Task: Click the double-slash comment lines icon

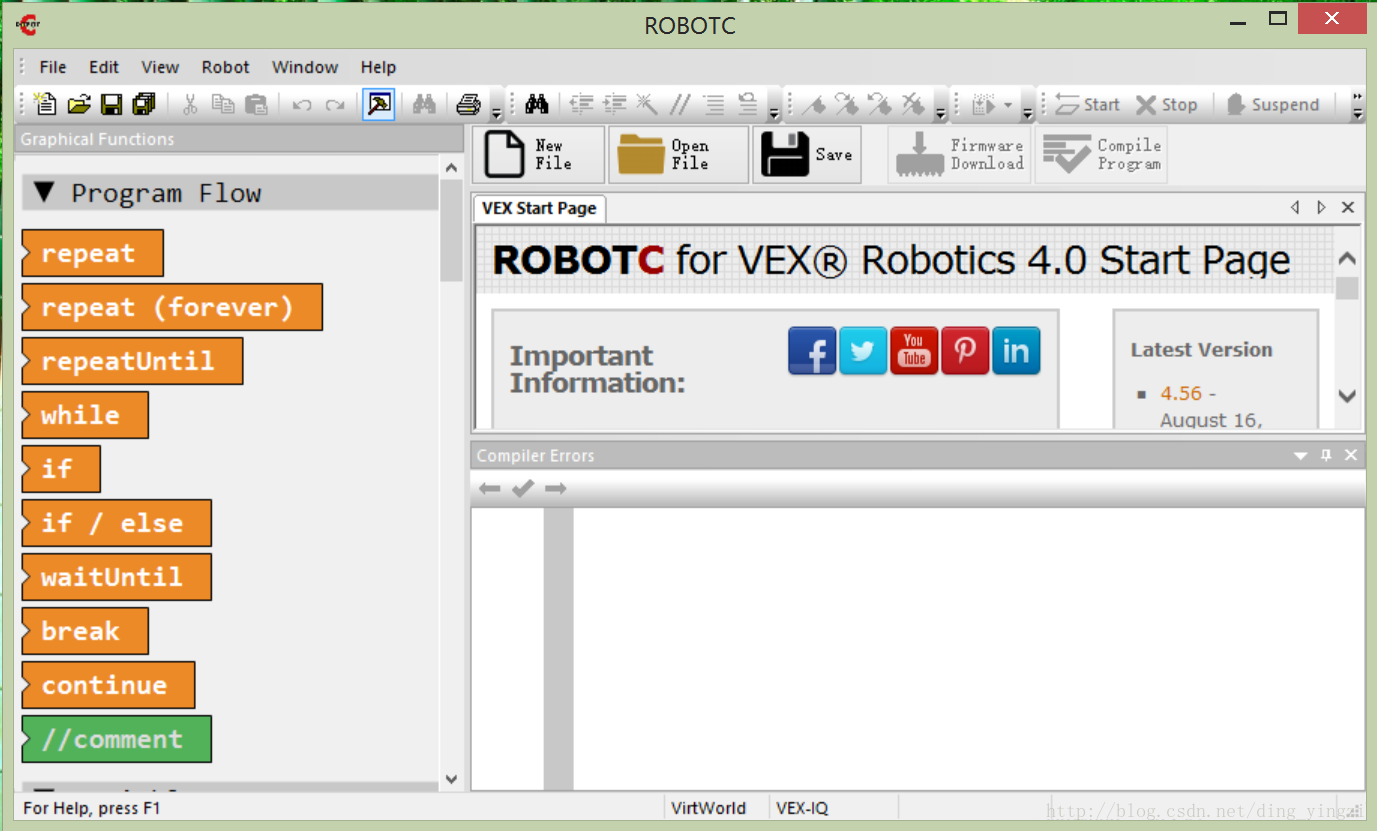Action: pyautogui.click(x=680, y=104)
